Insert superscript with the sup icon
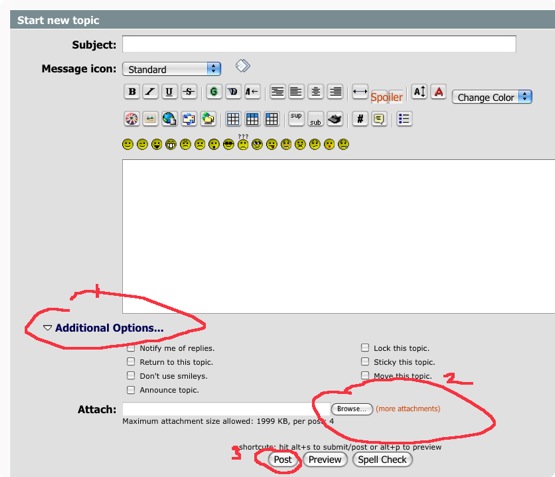 [x=296, y=119]
